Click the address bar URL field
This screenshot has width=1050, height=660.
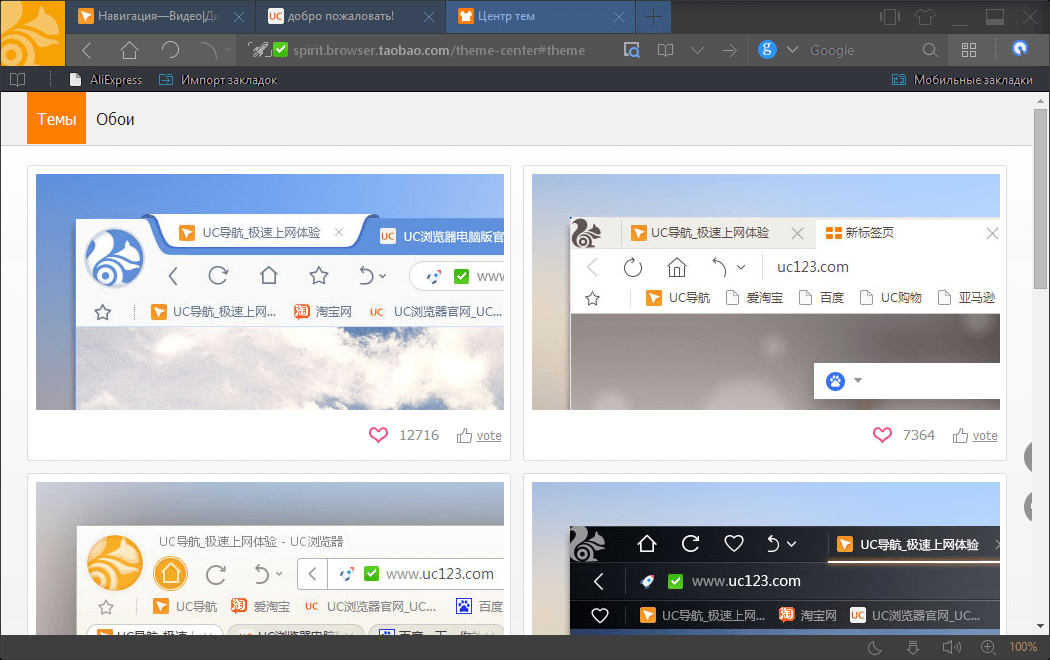click(x=439, y=50)
